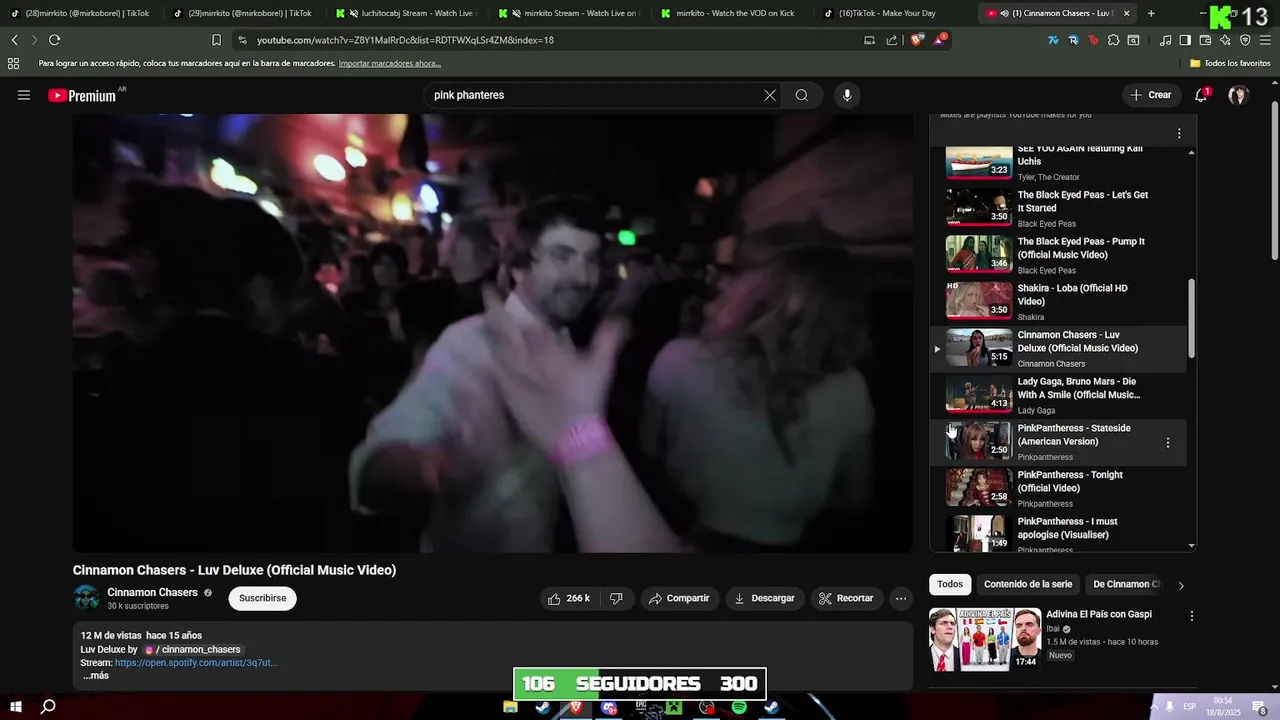Open options for Adivina El País video
The height and width of the screenshot is (720, 1280).
click(x=1191, y=616)
